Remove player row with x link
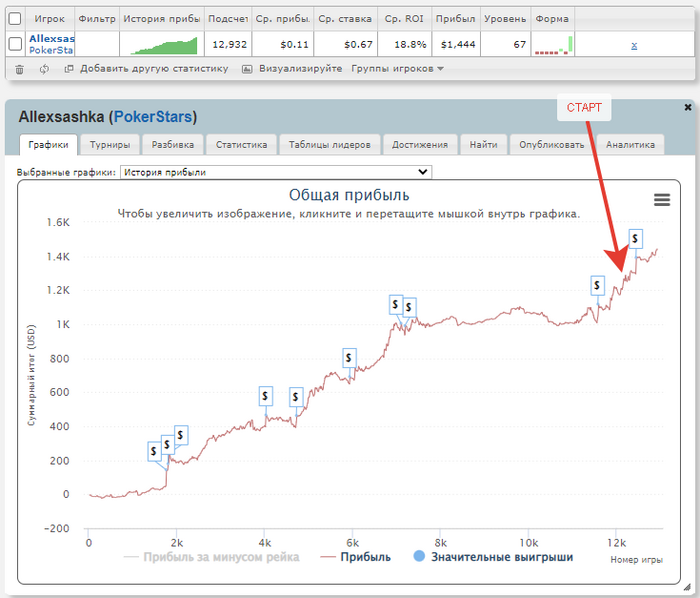 634,46
